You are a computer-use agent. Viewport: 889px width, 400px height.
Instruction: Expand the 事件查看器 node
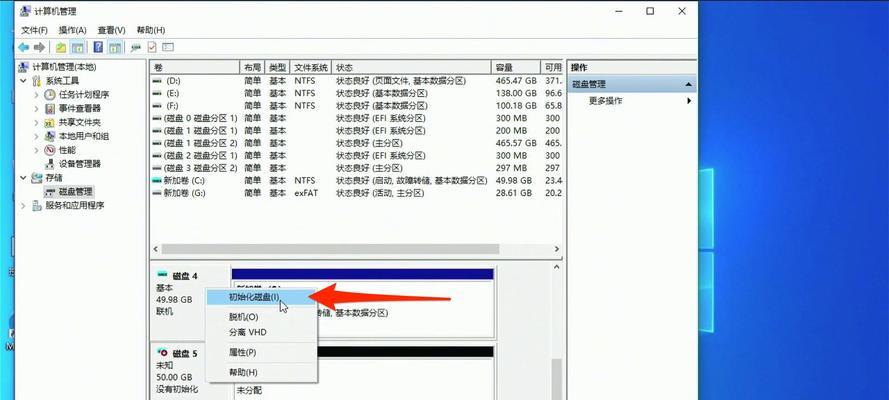(37, 108)
